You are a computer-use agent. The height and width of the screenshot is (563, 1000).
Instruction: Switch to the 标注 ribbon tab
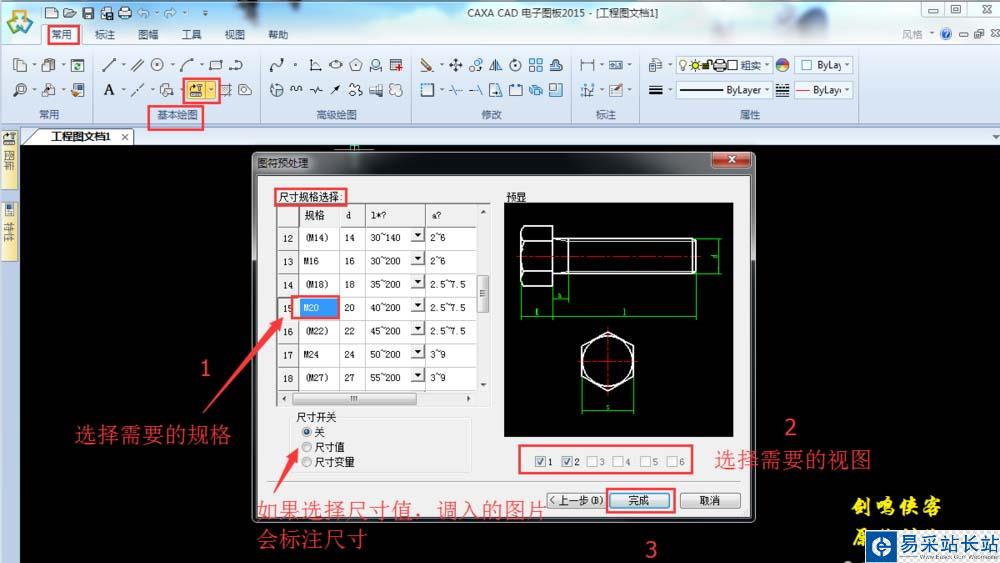(105, 34)
